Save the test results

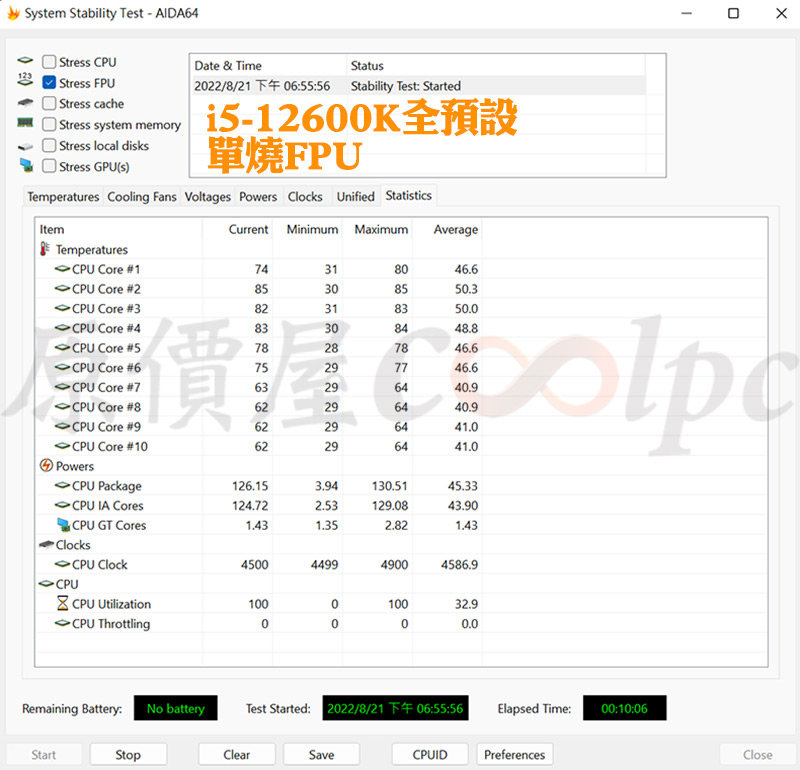(x=321, y=755)
